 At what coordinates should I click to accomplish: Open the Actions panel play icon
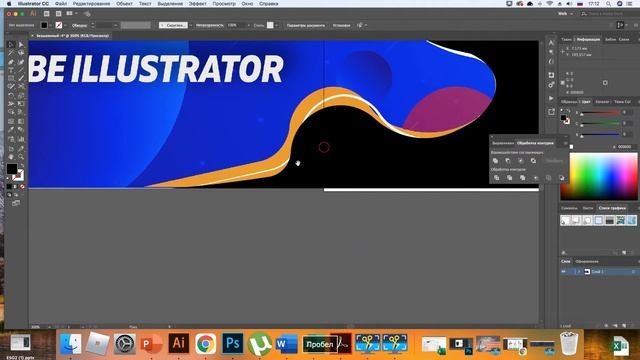(551, 98)
